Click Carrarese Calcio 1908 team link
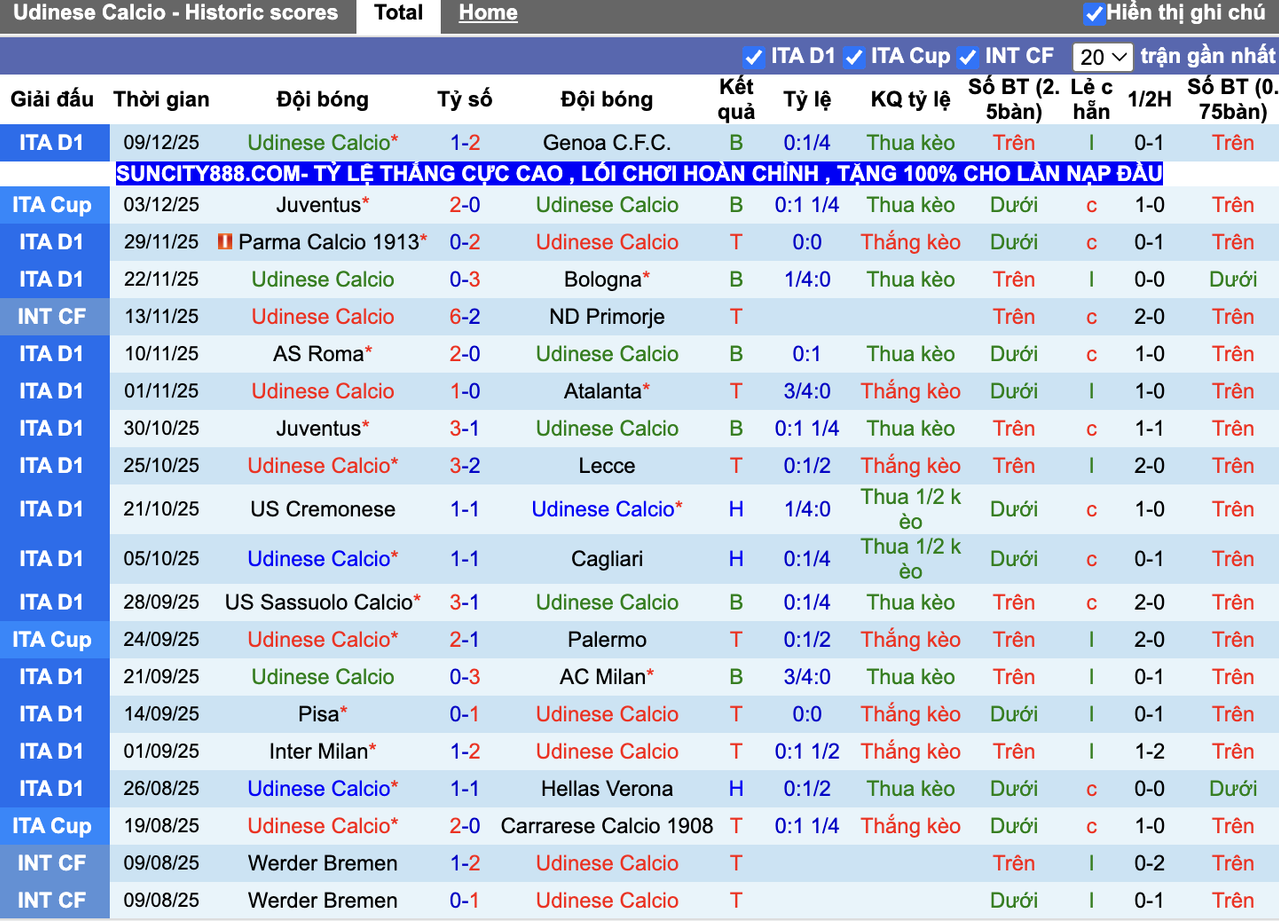The height and width of the screenshot is (921, 1279). (x=607, y=826)
